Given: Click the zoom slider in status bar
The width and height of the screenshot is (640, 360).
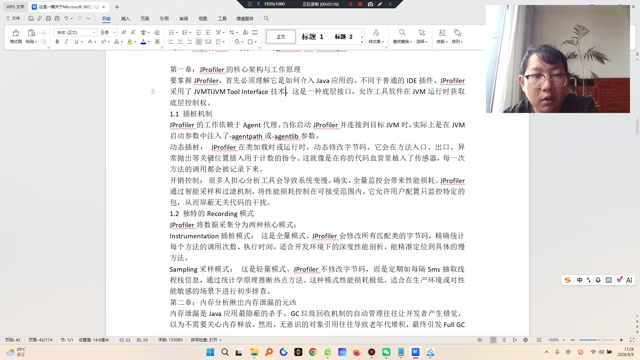Looking at the screenshot, I should tap(596, 340).
